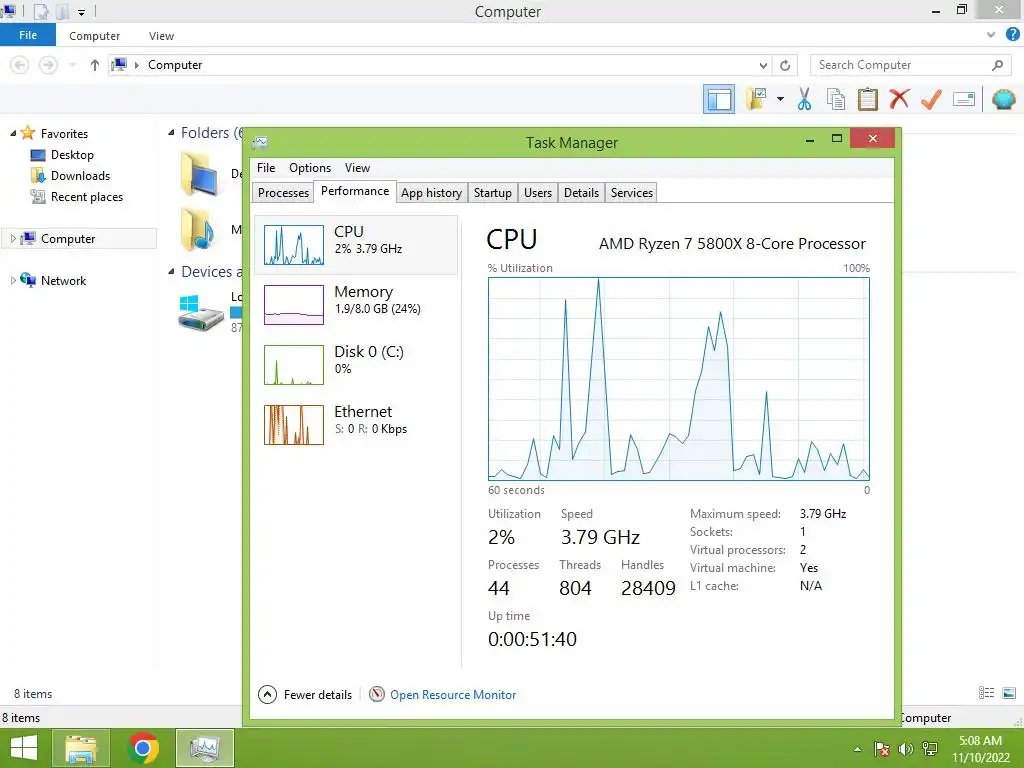The image size is (1024, 768).
Task: Open the Computer ribbon tab
Action: click(x=95, y=36)
